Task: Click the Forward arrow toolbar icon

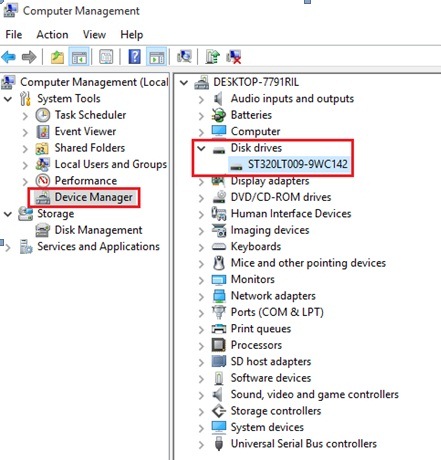Action: coord(29,57)
